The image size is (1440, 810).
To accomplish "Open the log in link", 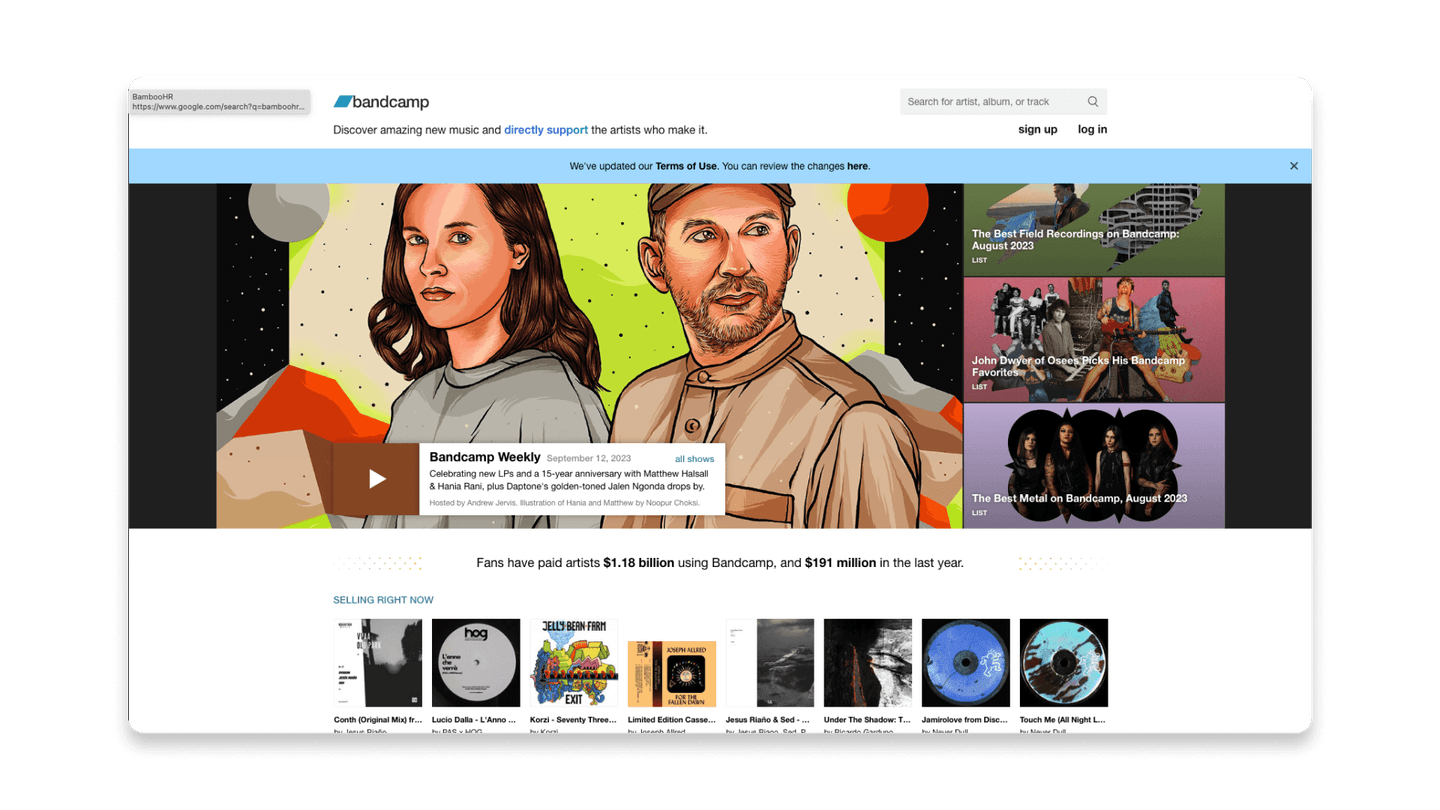I will click(1092, 129).
